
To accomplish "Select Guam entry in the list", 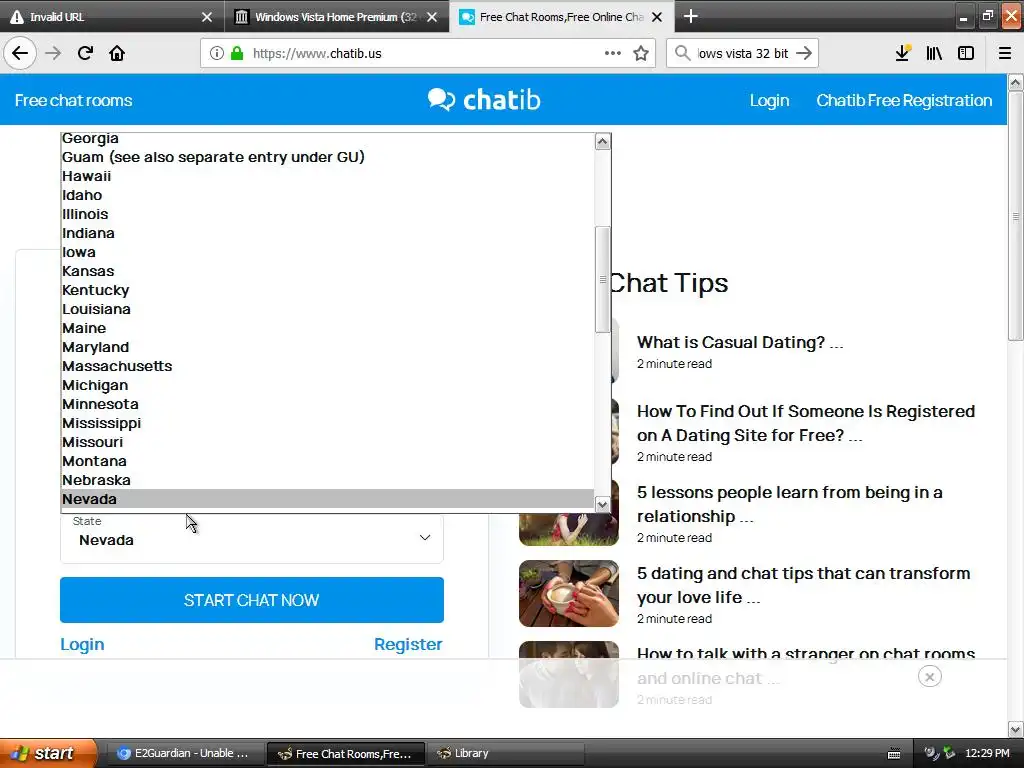I will (x=327, y=157).
